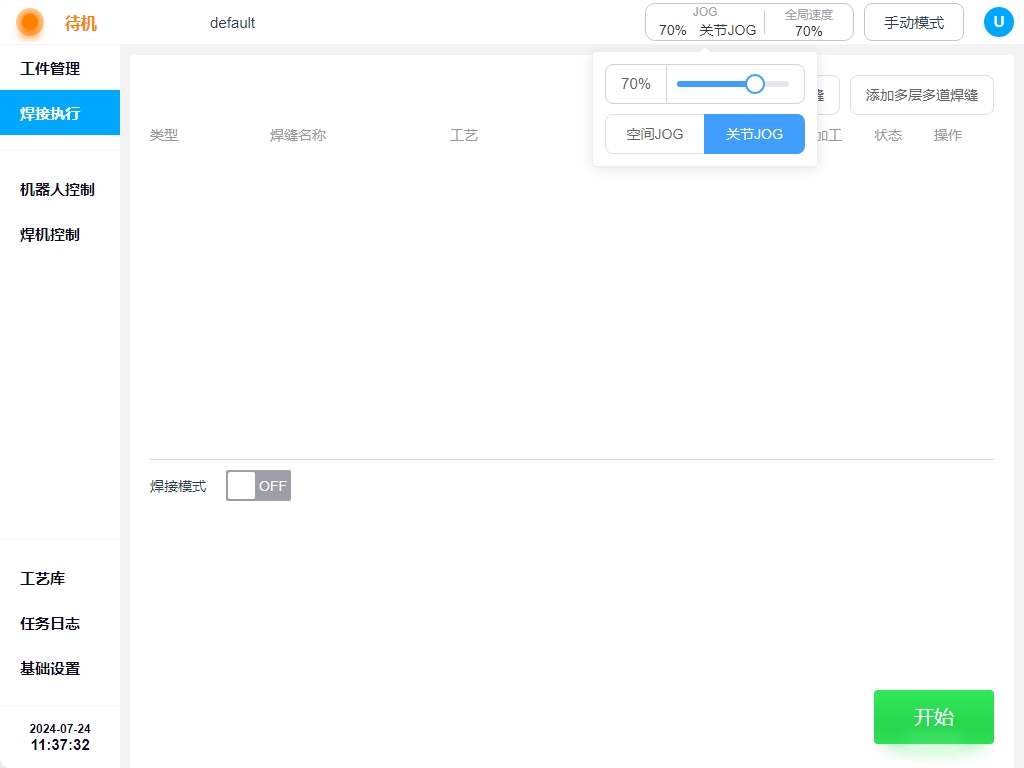This screenshot has width=1024, height=768.
Task: Click the 70% JOG speed input field
Action: [x=636, y=84]
